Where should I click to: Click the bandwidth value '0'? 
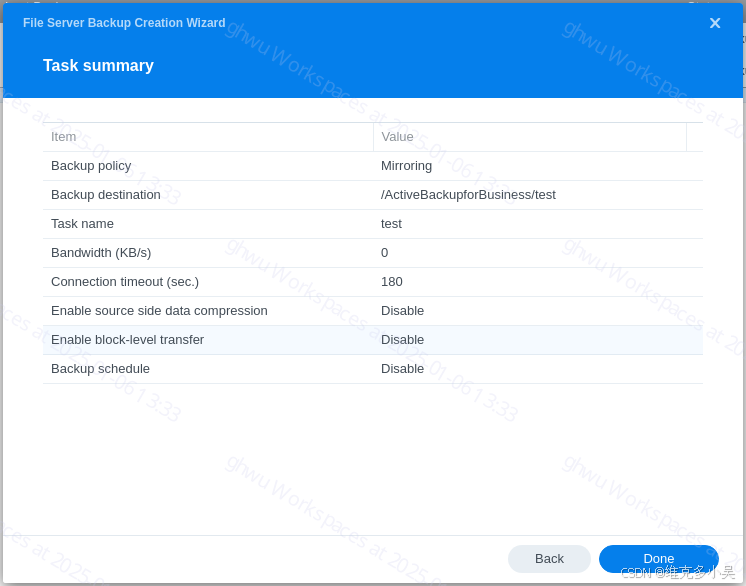(x=384, y=253)
